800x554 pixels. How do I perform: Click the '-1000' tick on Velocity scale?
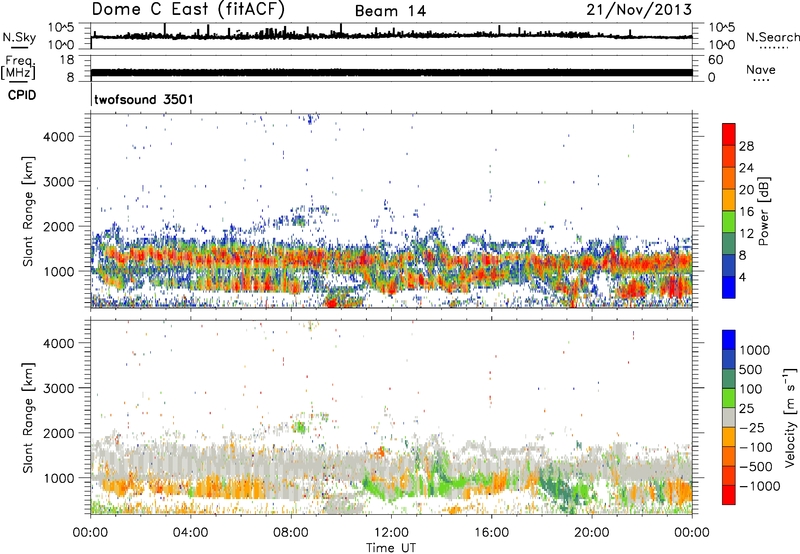pos(760,486)
